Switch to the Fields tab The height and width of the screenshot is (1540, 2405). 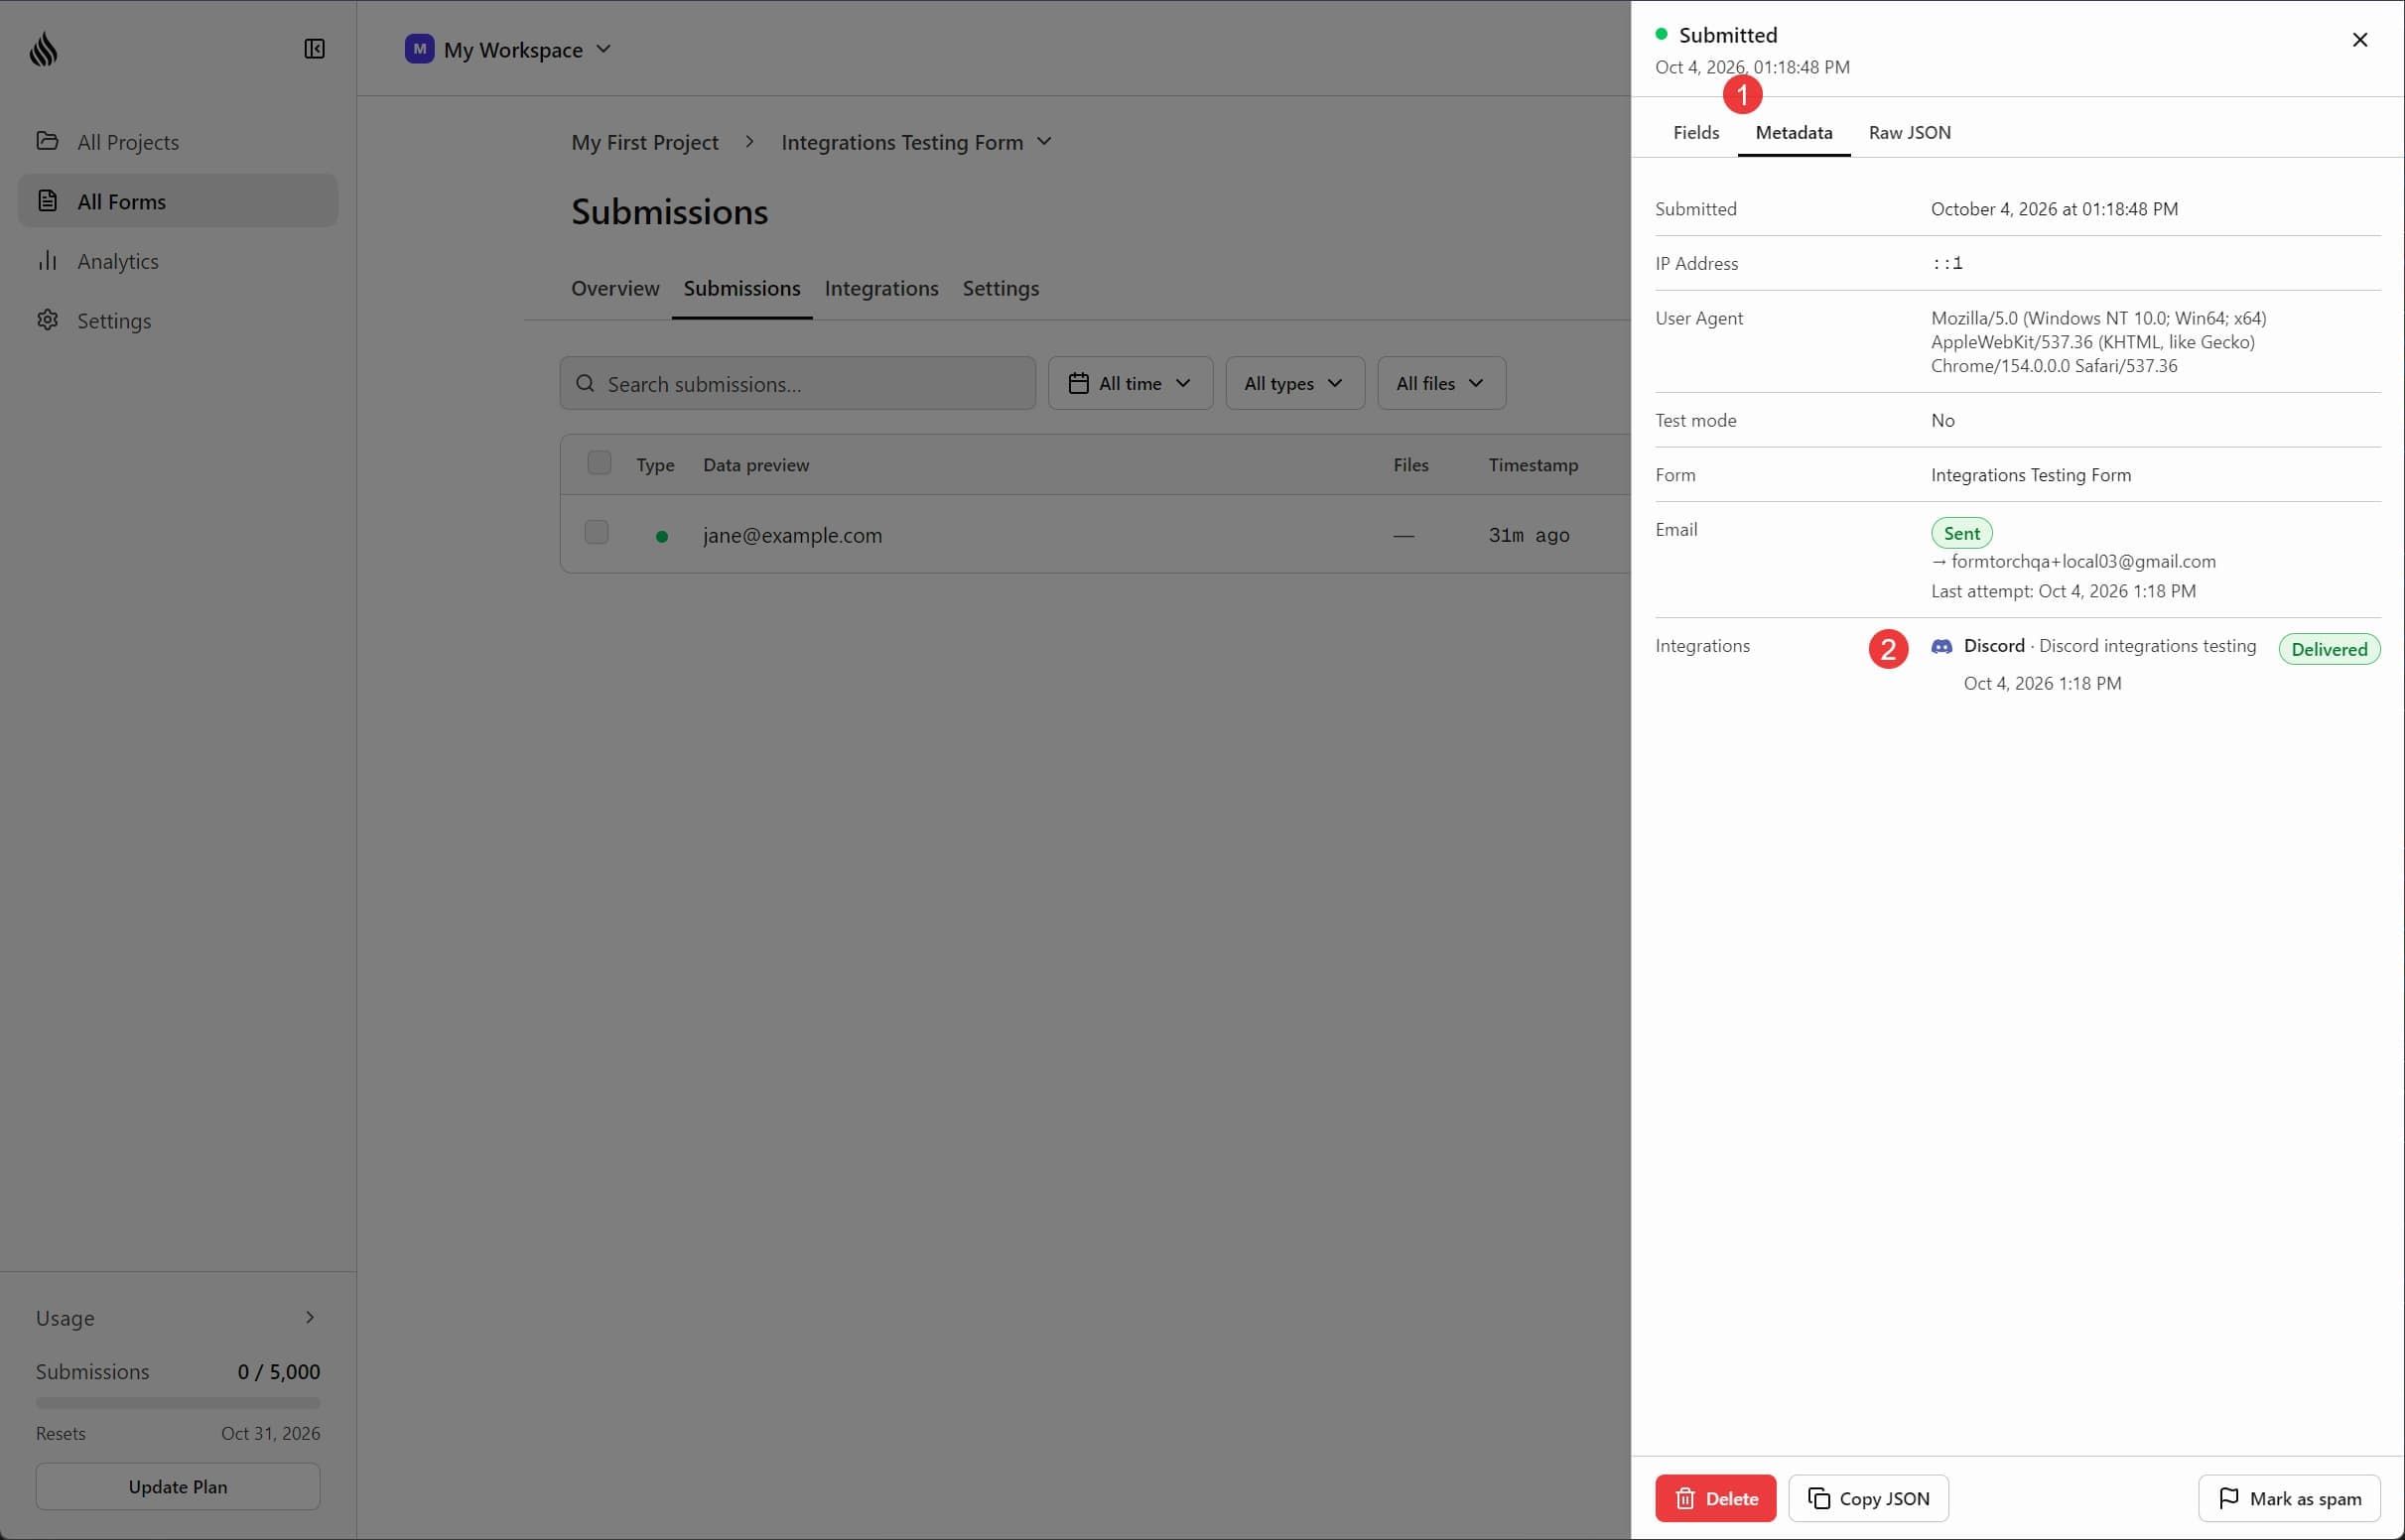click(x=1696, y=132)
